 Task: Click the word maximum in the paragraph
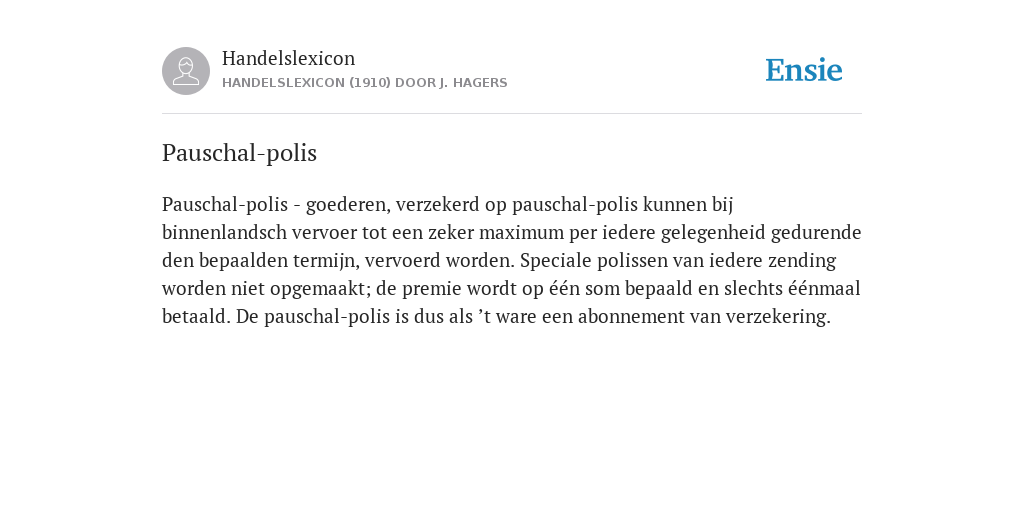click(522, 233)
